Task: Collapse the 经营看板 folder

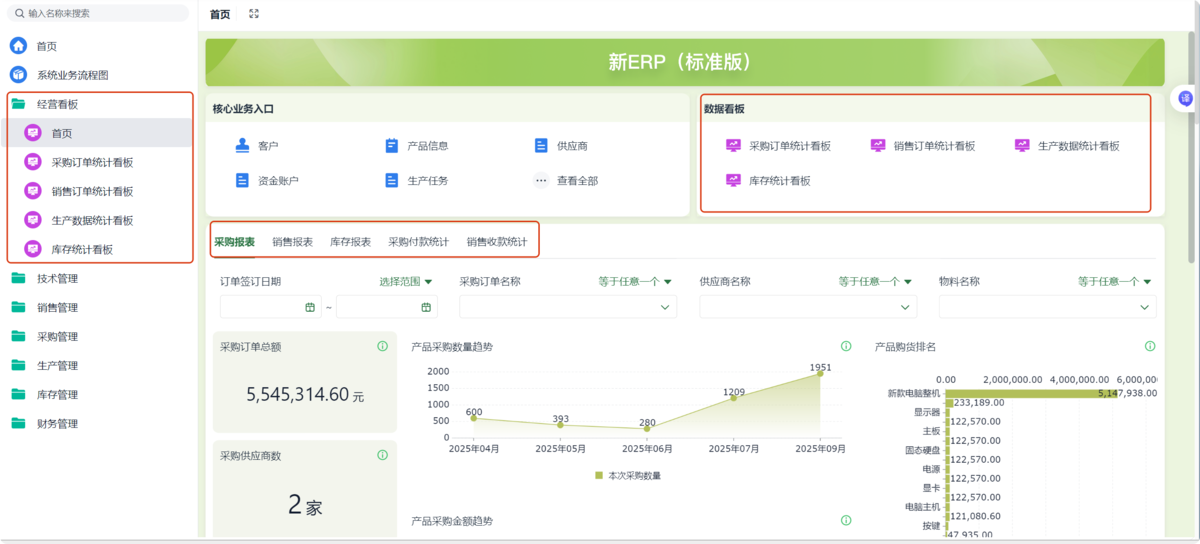Action: (57, 104)
